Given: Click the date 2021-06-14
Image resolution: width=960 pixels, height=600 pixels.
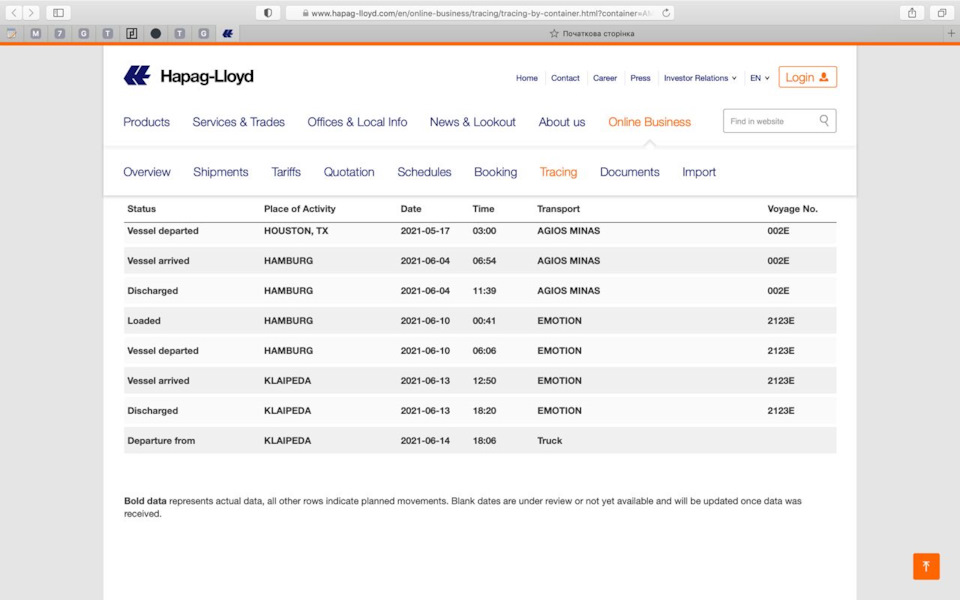Looking at the screenshot, I should click(x=425, y=441).
